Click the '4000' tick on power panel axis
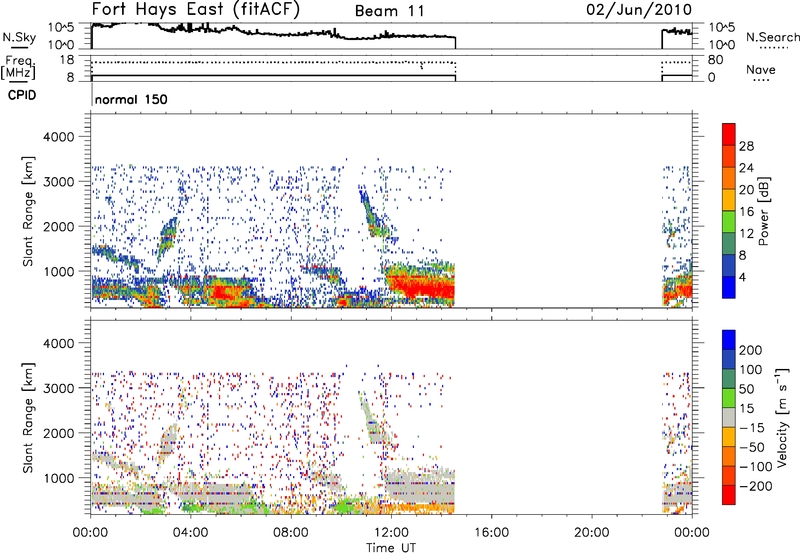The height and width of the screenshot is (554, 800). point(58,137)
